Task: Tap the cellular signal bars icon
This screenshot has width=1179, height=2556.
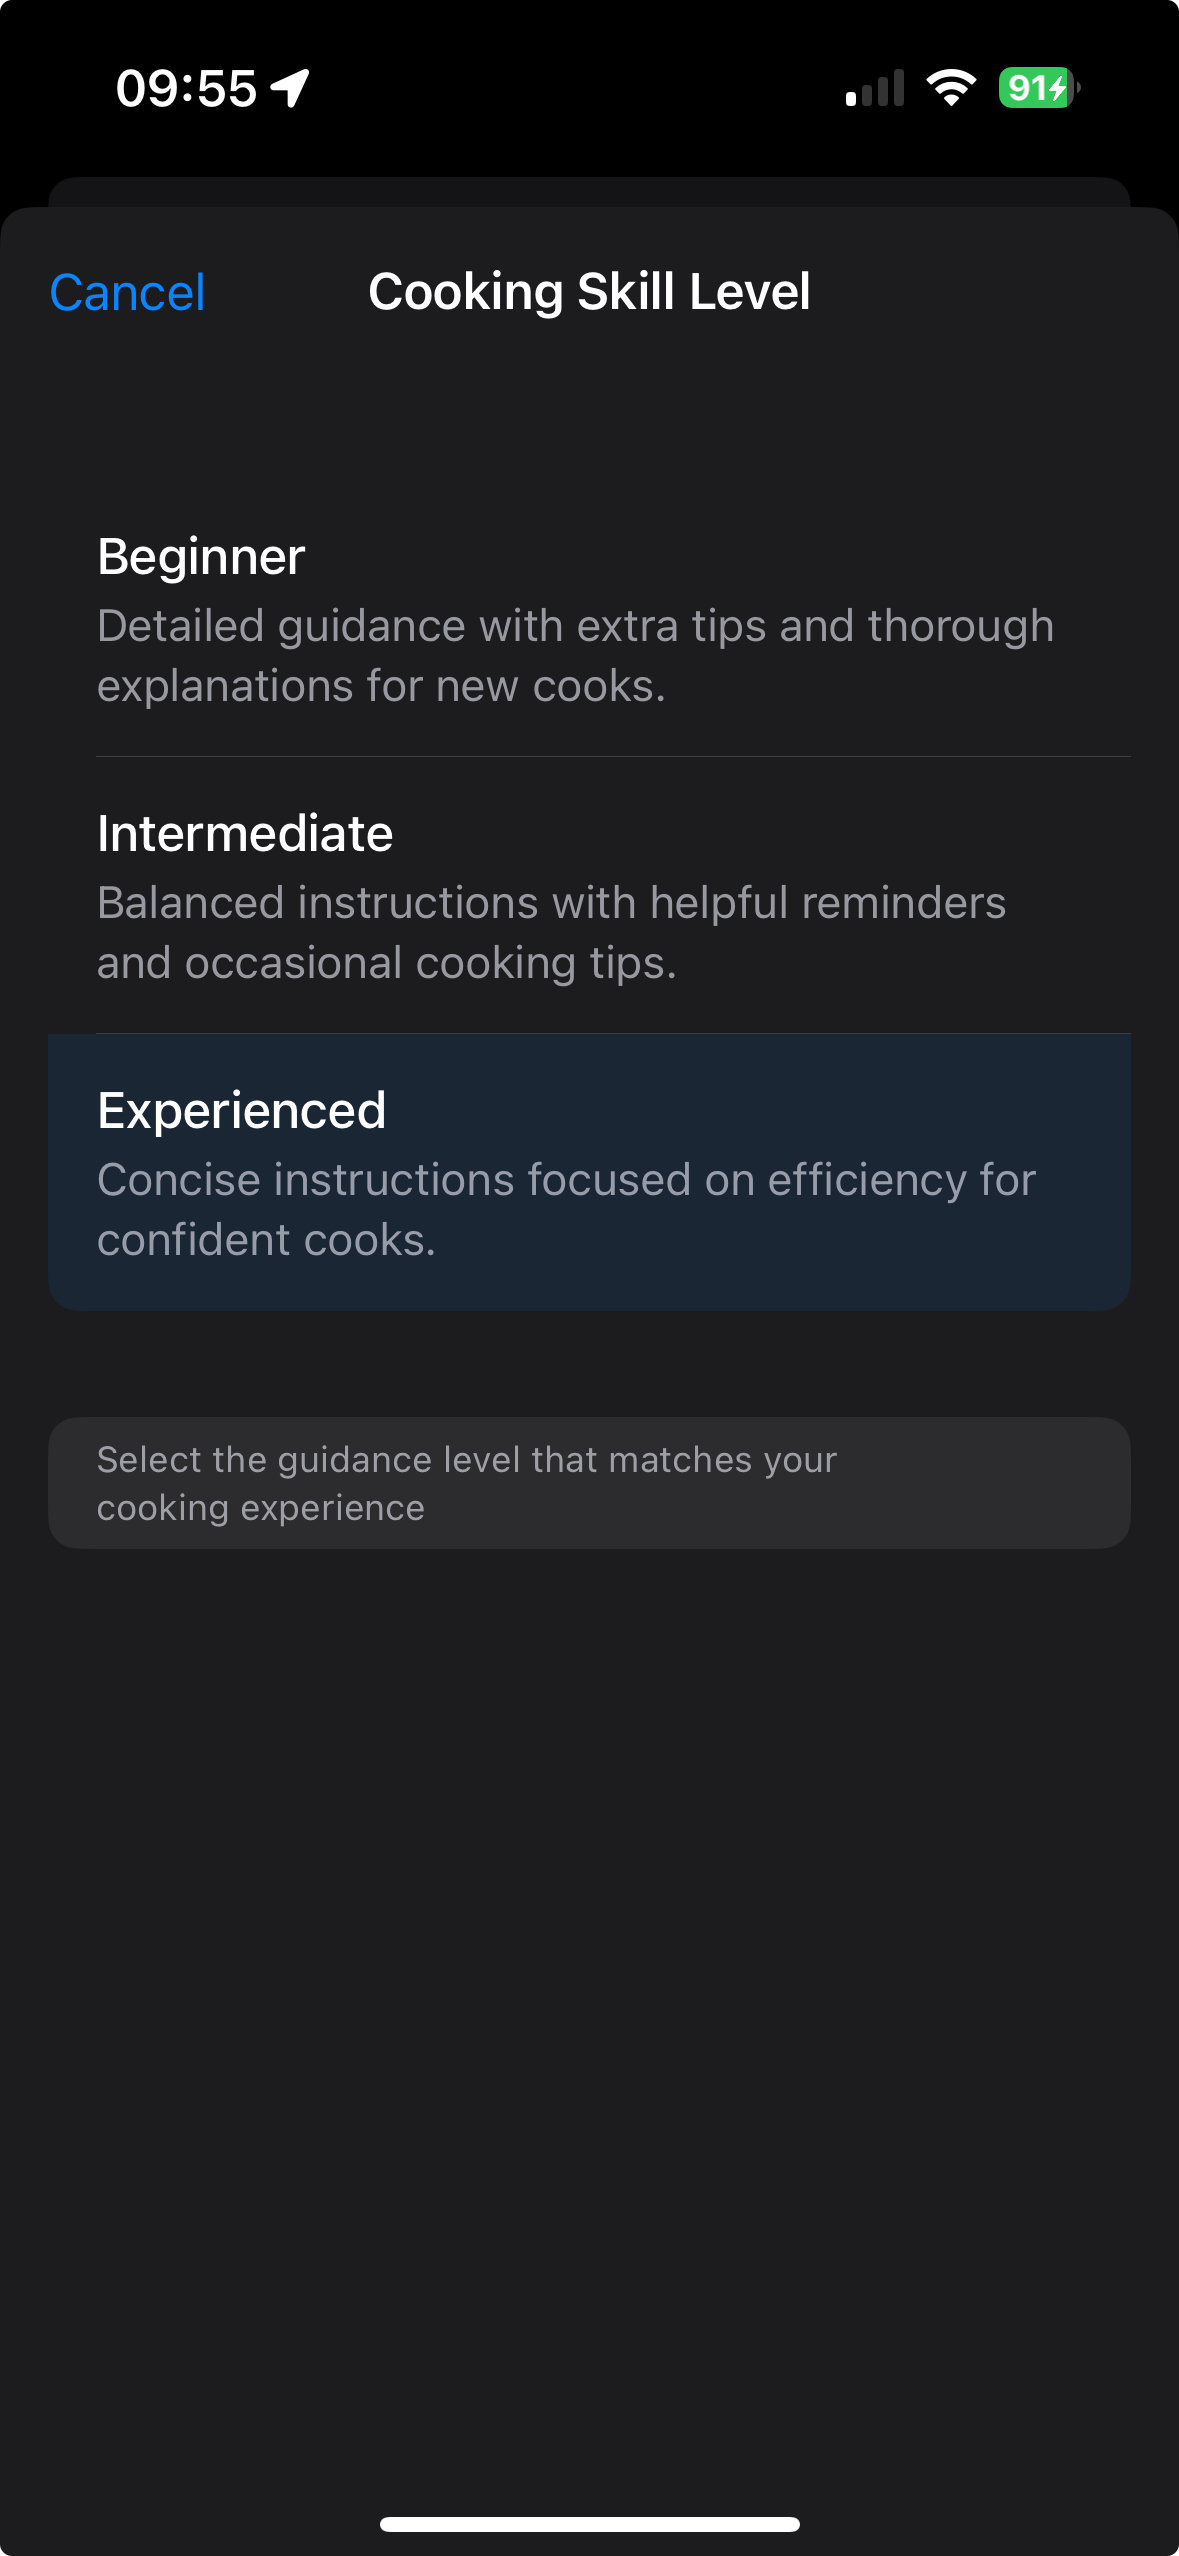Action: (x=875, y=88)
